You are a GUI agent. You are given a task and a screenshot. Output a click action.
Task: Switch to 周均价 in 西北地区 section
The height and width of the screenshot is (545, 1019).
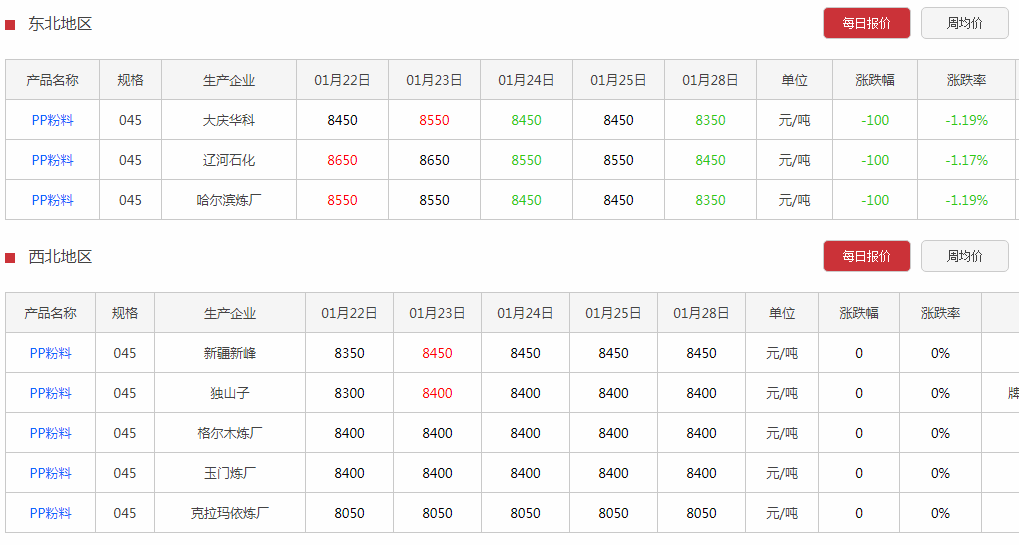[x=964, y=256]
